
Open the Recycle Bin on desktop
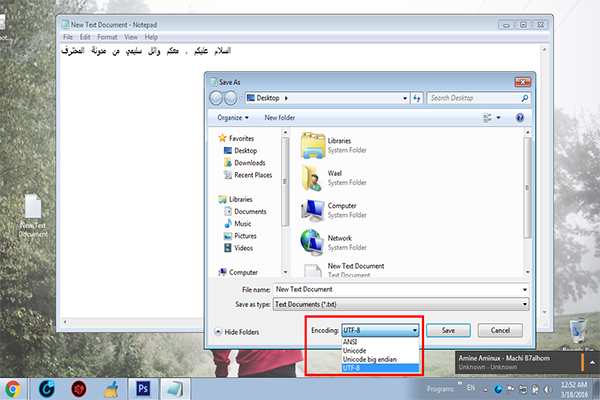[x=576, y=328]
